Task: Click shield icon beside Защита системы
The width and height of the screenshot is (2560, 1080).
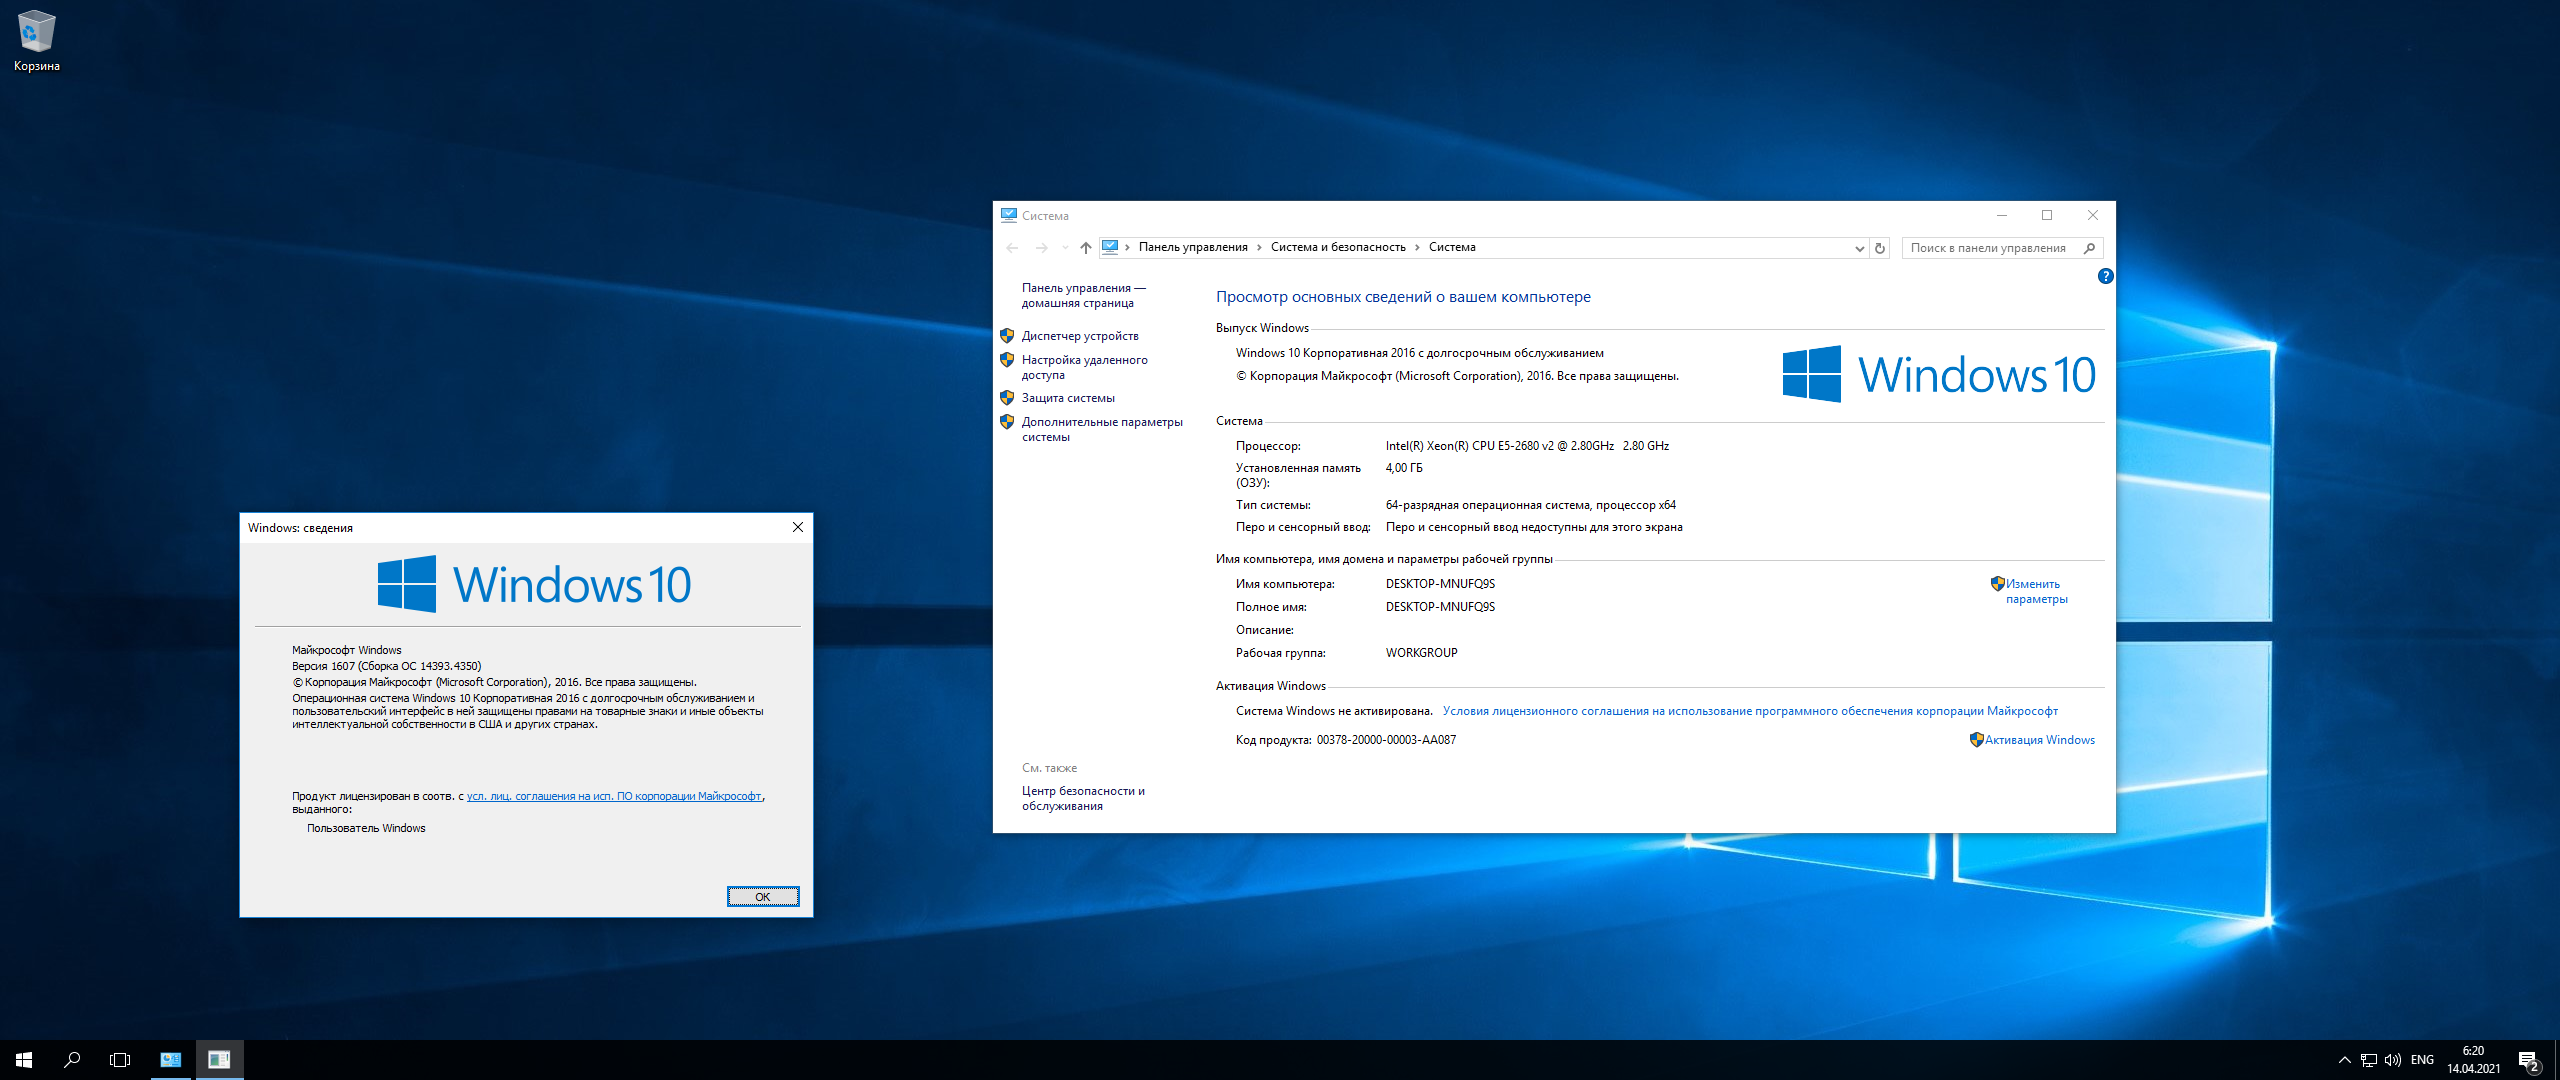Action: click(1007, 398)
